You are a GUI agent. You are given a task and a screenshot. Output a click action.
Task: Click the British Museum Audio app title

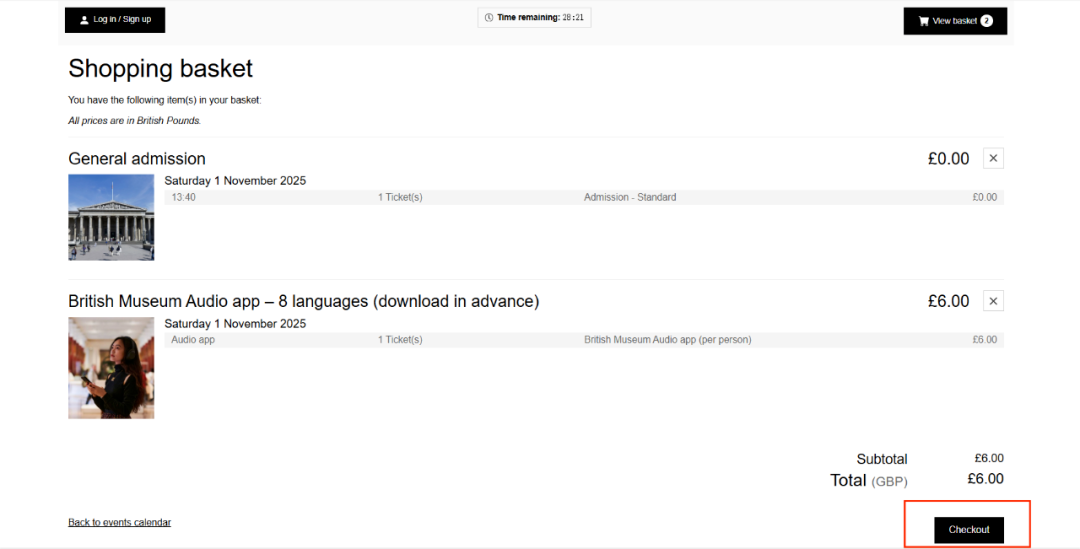[303, 301]
